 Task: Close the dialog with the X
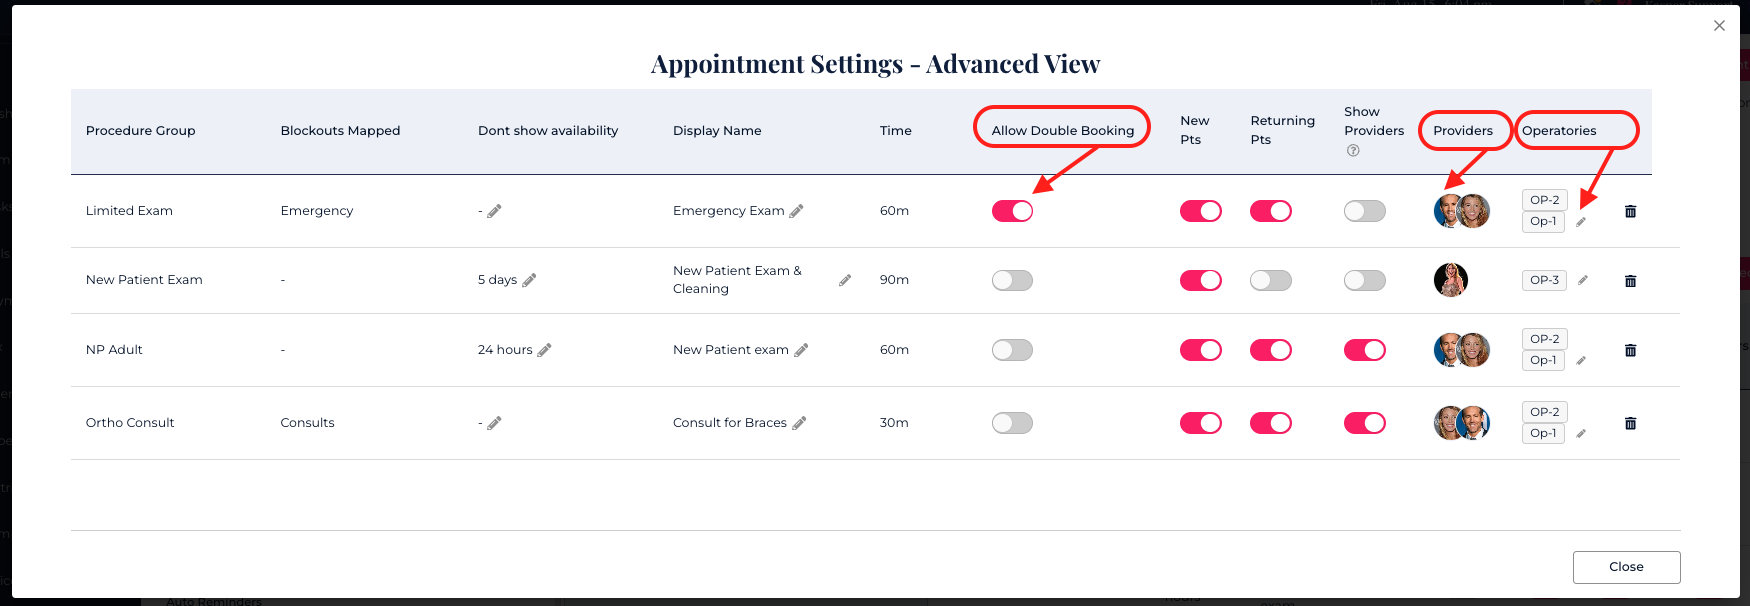1719,26
